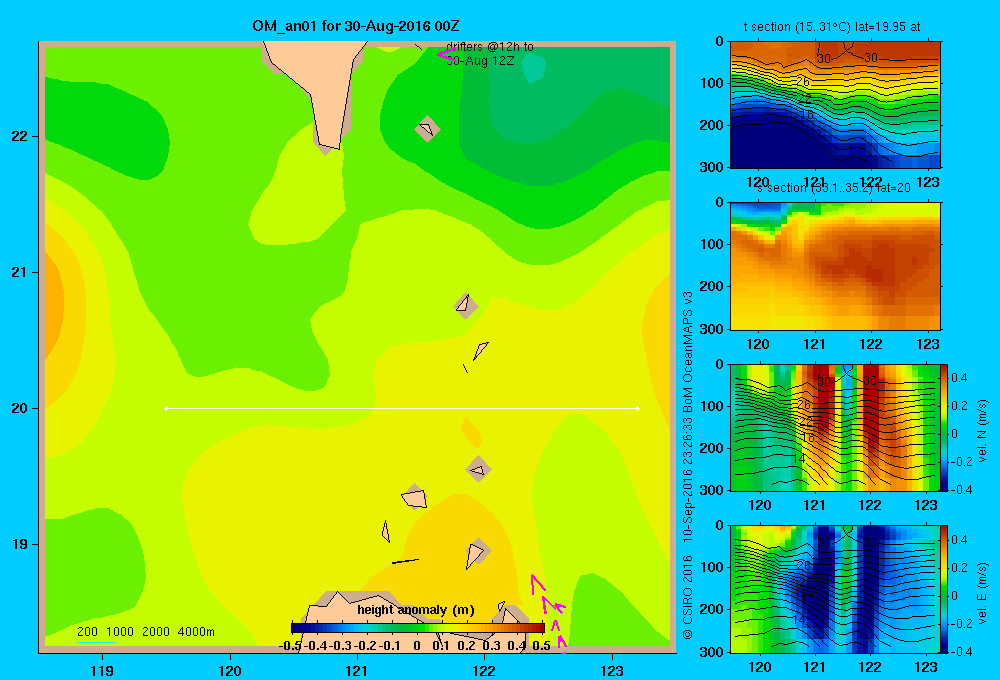Click longitude tick label 120 below main map

[x=230, y=670]
